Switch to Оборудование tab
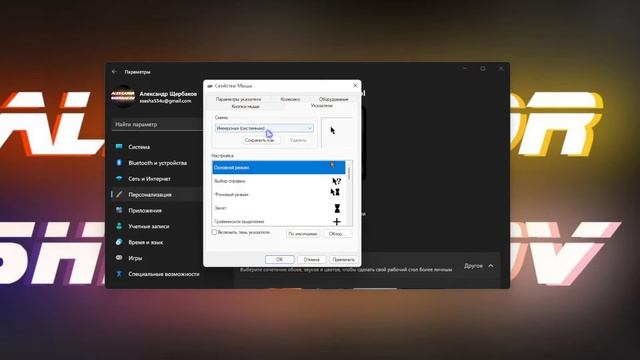This screenshot has width=640, height=360. [x=333, y=99]
